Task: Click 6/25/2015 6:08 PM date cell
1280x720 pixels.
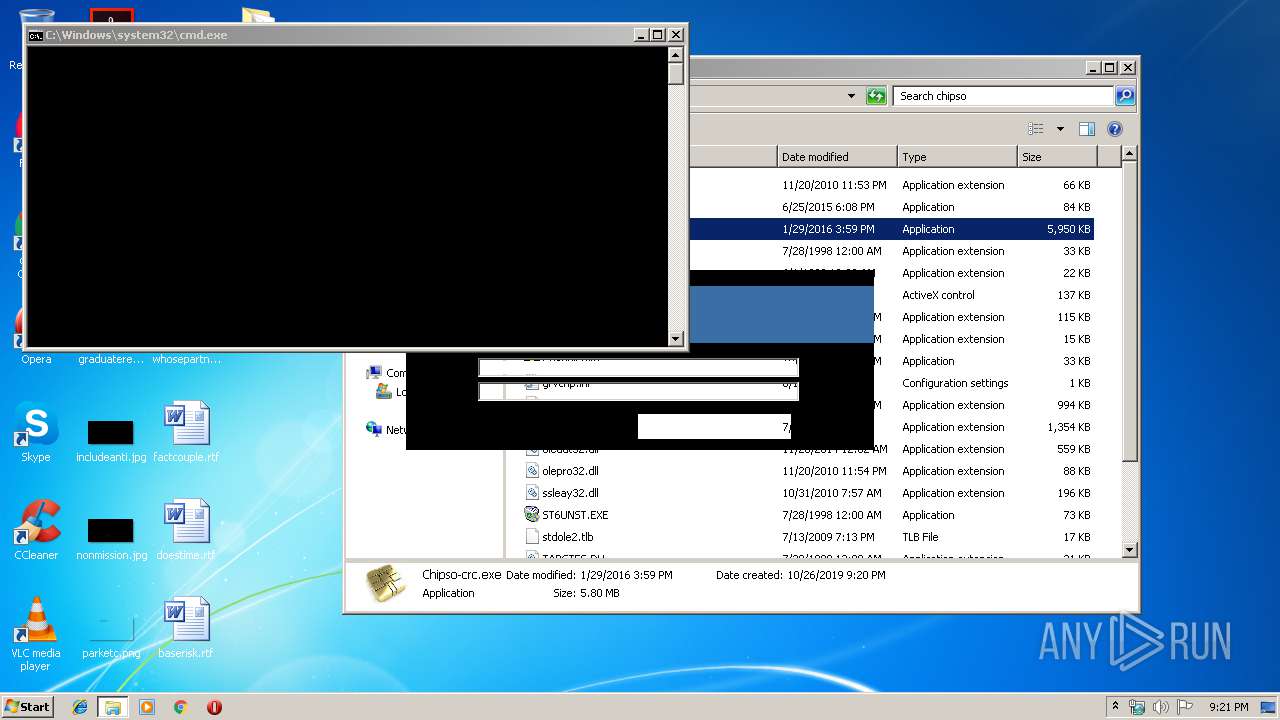Action: pyautogui.click(x=828, y=207)
